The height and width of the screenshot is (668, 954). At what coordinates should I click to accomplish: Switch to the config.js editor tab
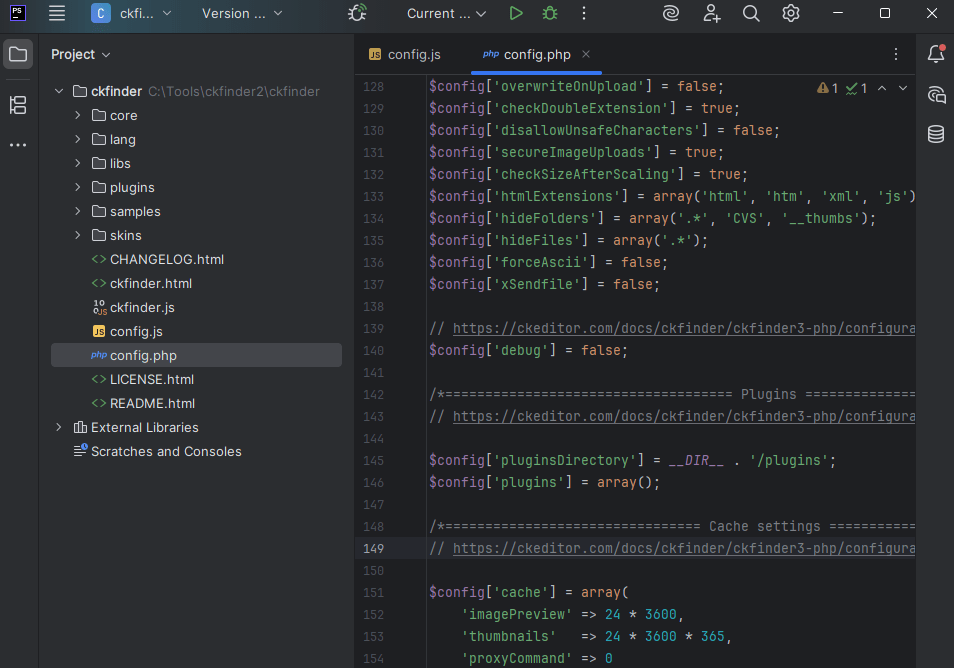click(x=405, y=55)
